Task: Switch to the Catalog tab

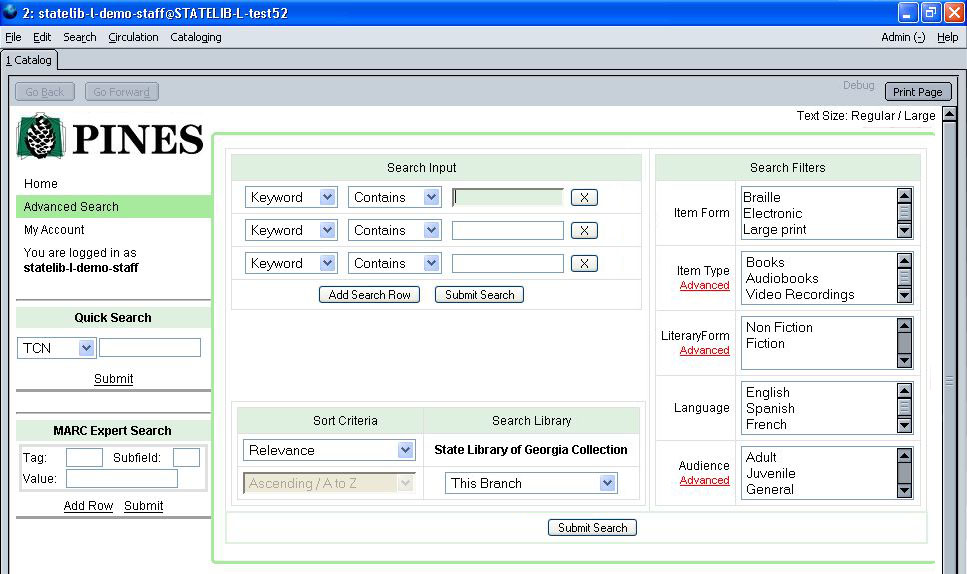Action: click(x=29, y=61)
